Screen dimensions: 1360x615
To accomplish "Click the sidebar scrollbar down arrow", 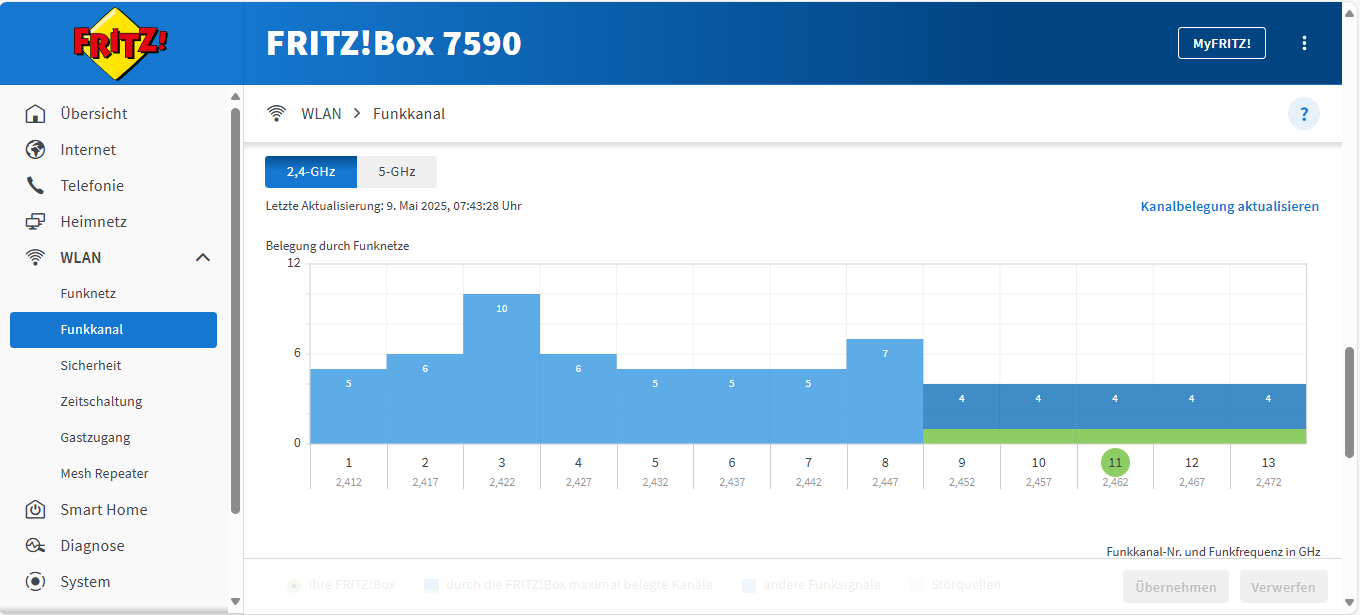I will 235,601.
